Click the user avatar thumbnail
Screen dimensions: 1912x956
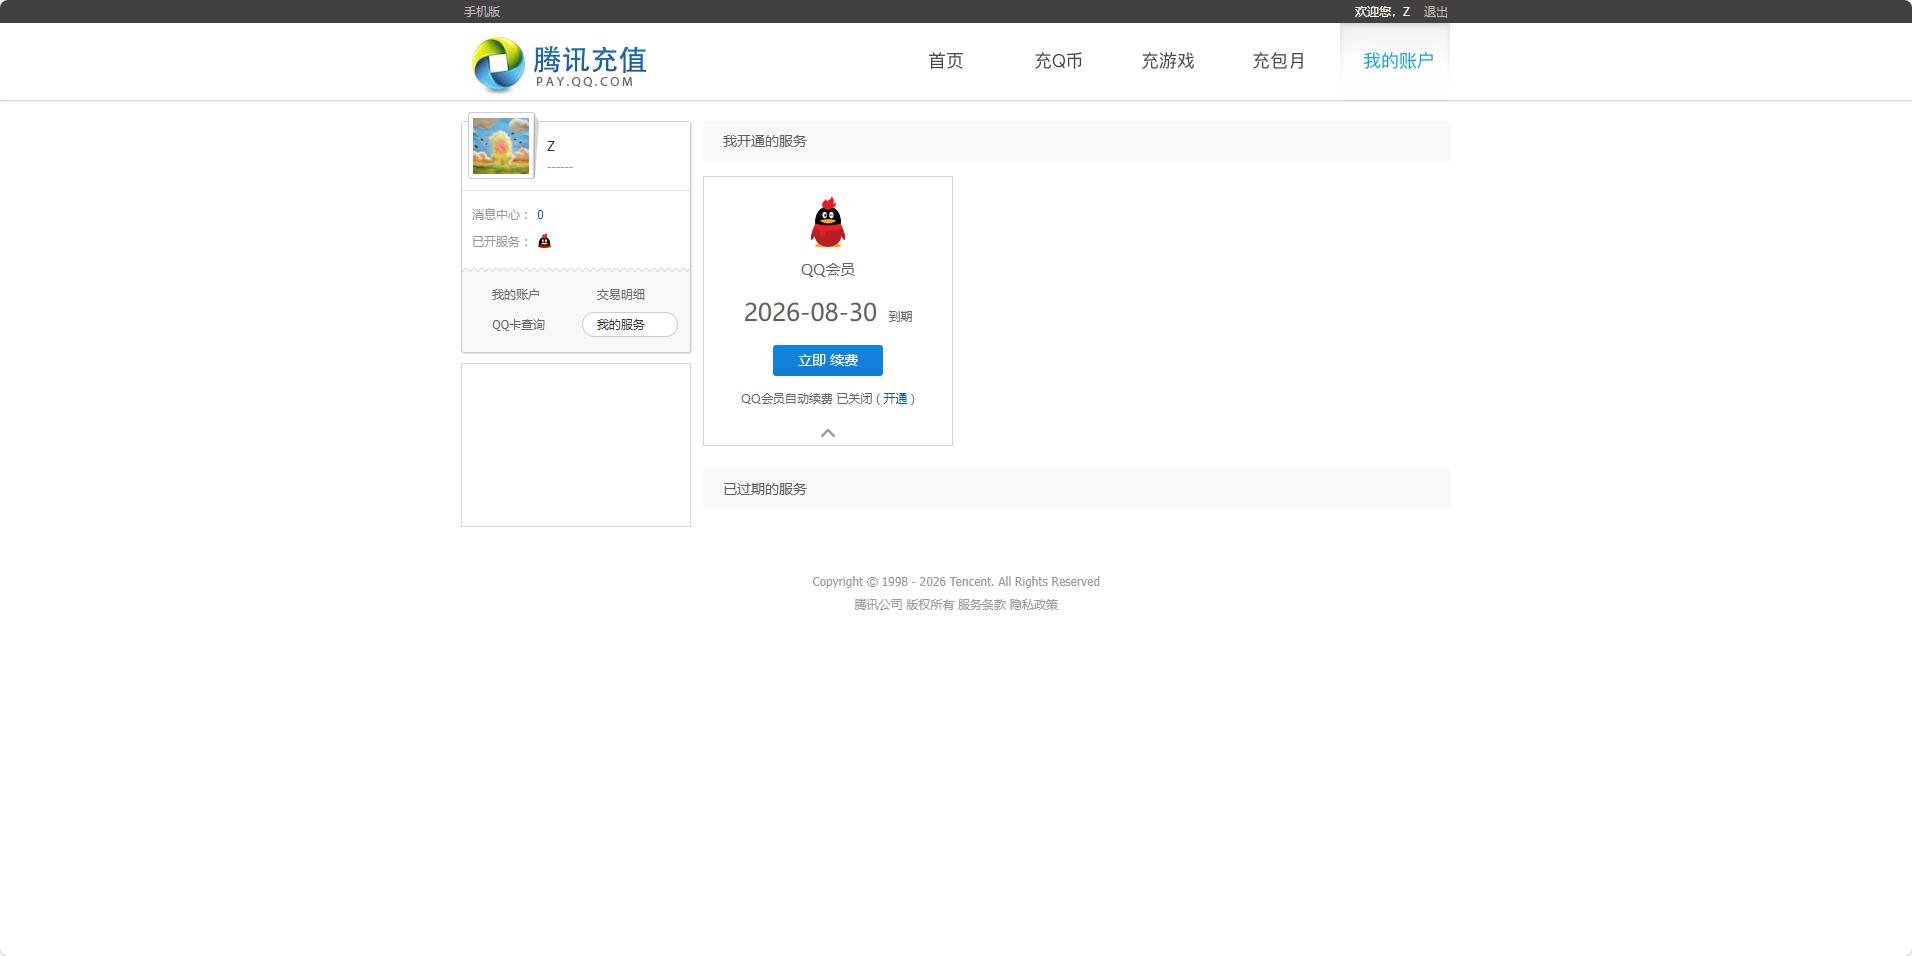pyautogui.click(x=500, y=145)
